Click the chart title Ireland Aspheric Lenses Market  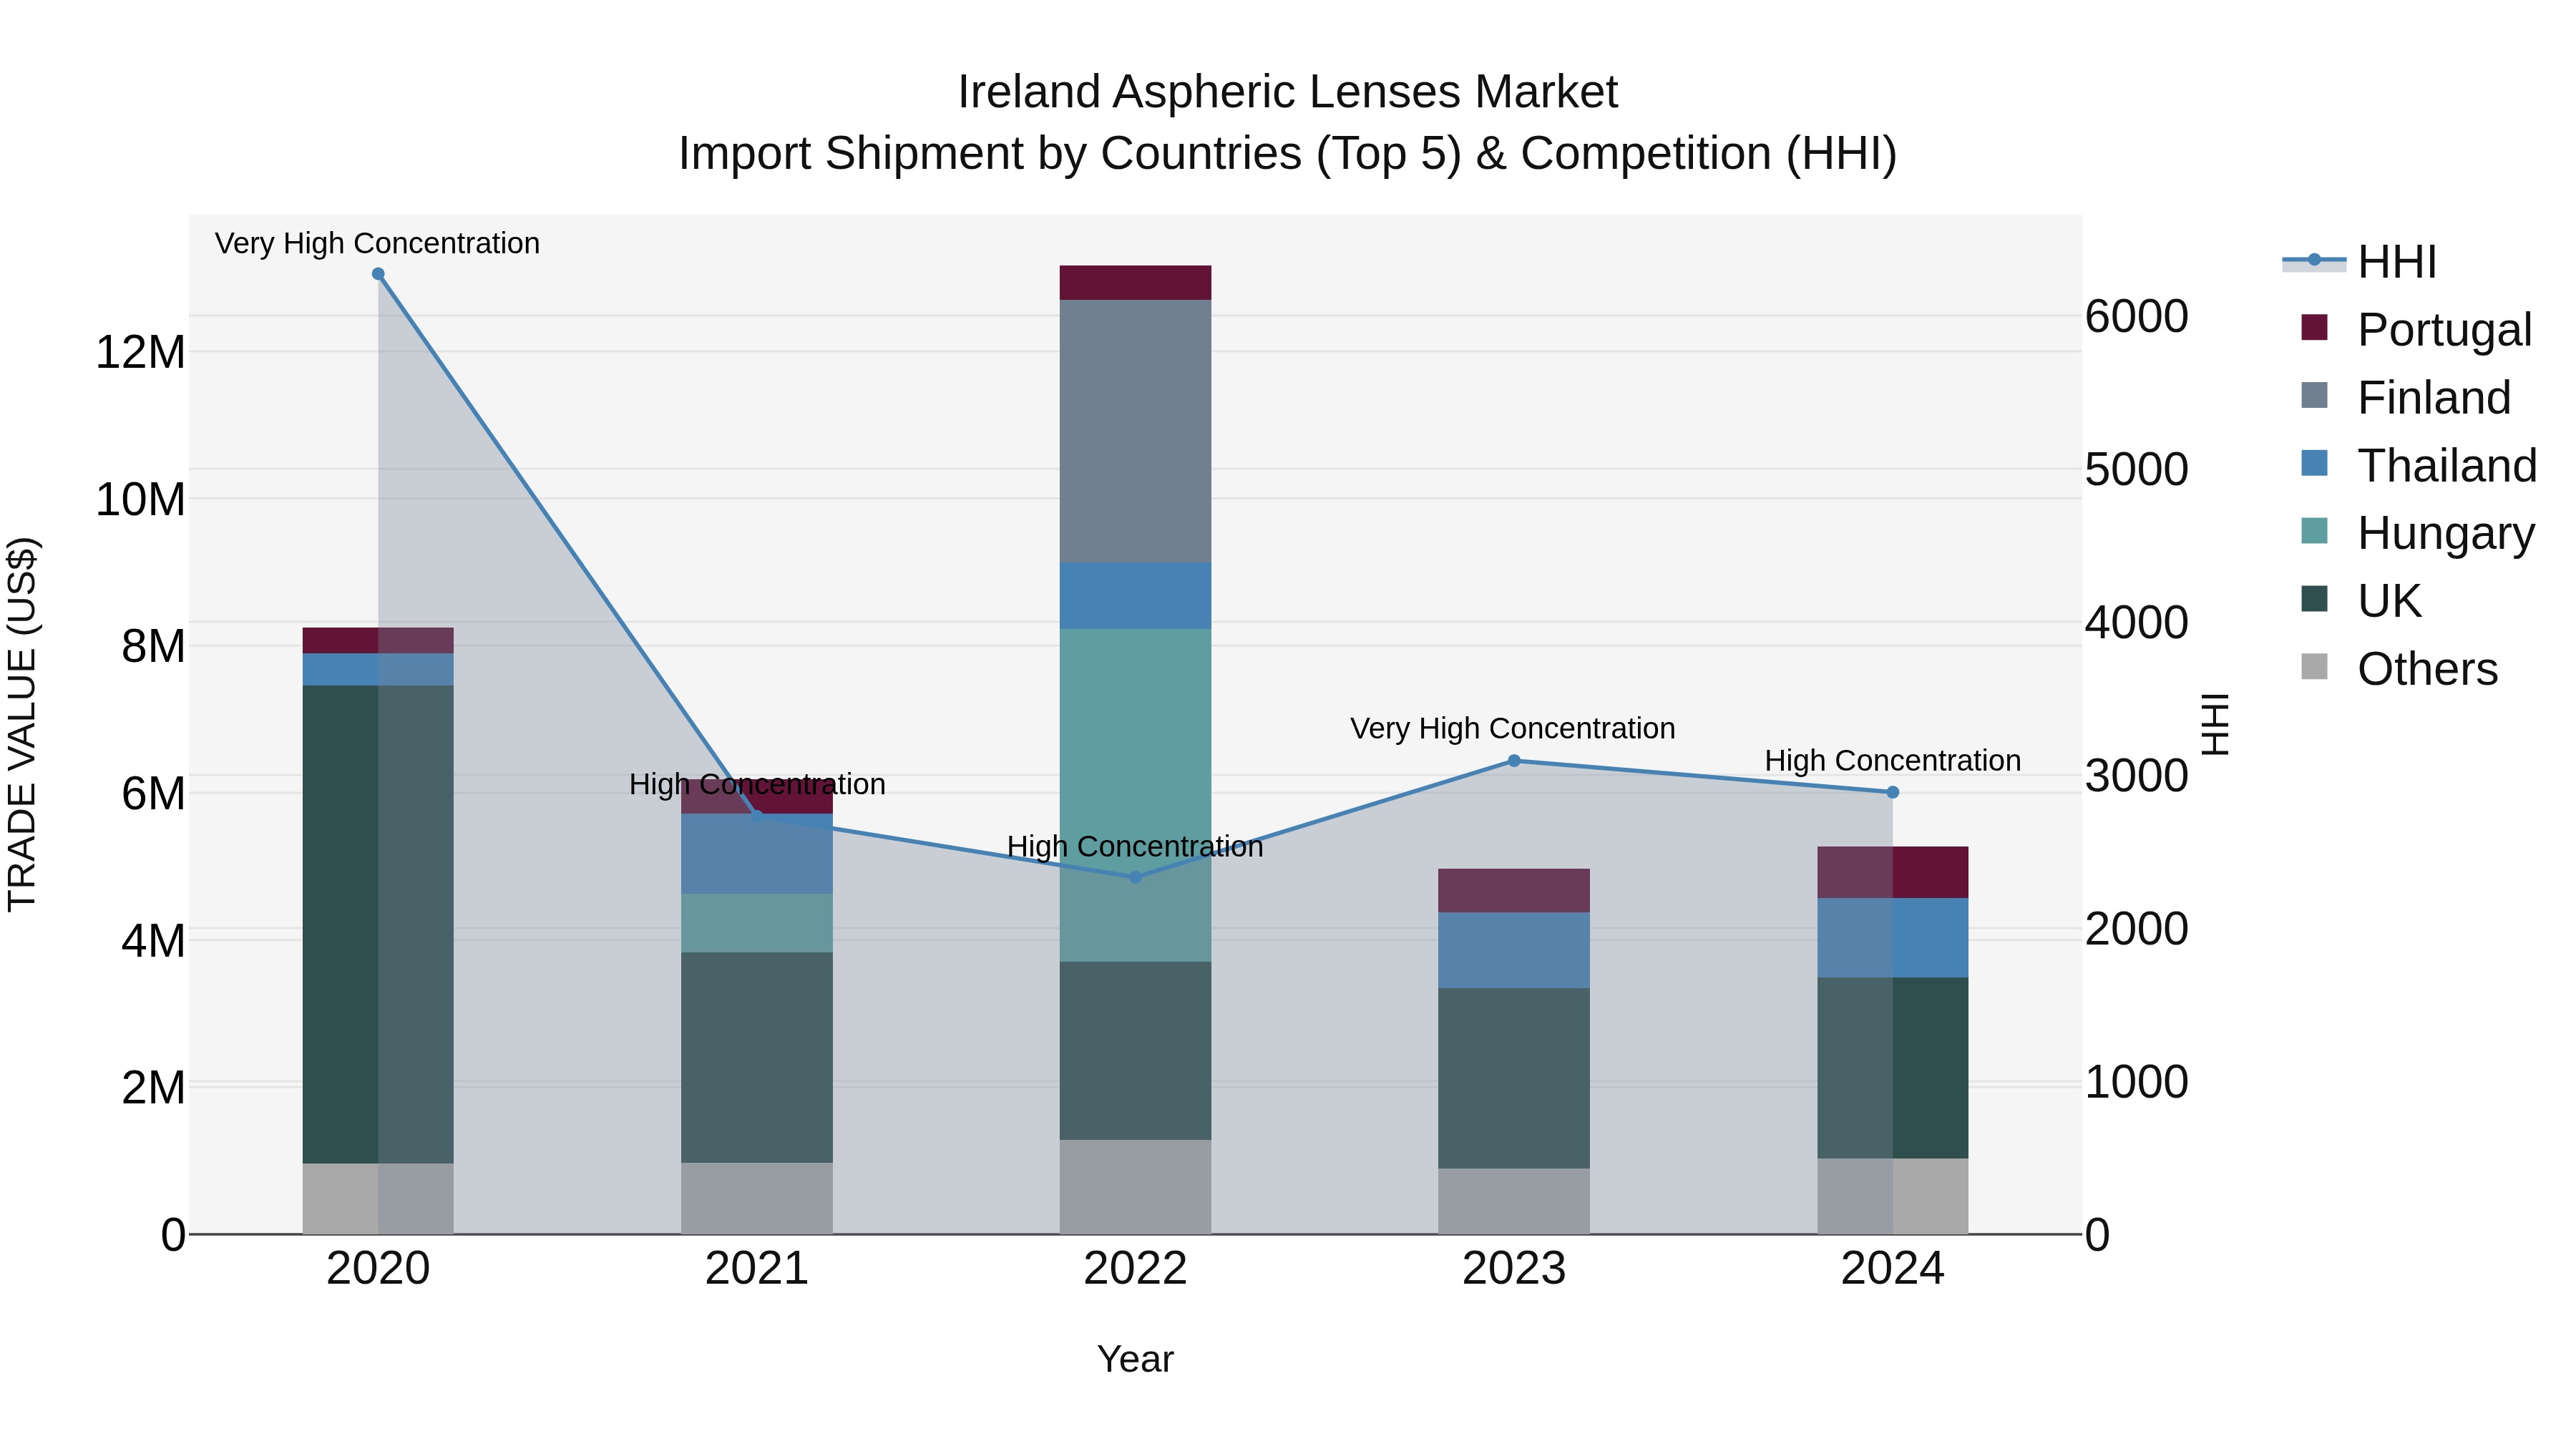click(x=1288, y=92)
